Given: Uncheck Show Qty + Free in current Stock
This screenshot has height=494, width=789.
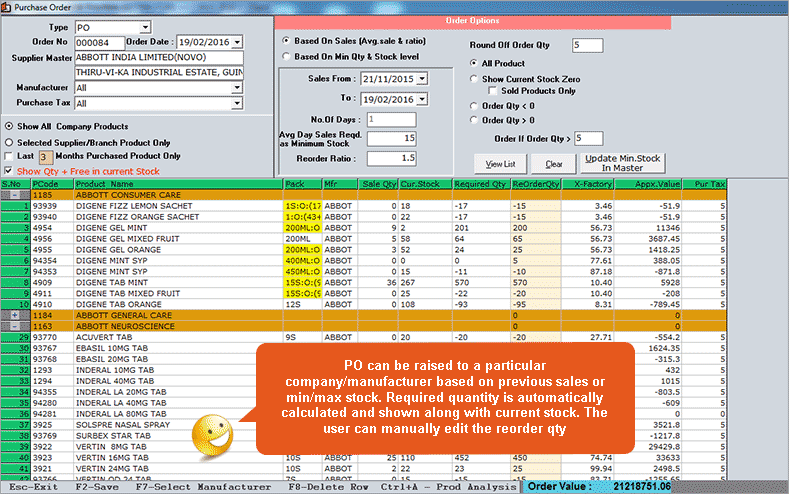Looking at the screenshot, I should [x=9, y=171].
